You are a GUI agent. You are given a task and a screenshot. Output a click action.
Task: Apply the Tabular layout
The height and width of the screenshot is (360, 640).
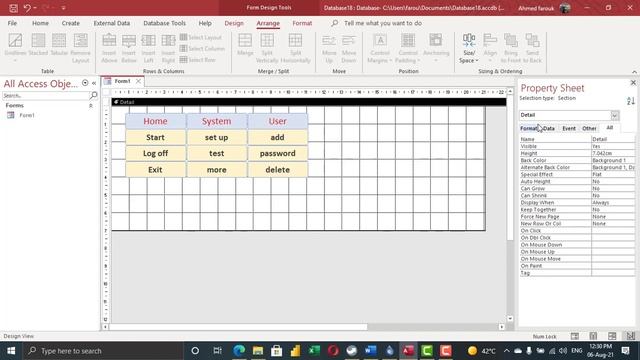coord(59,45)
